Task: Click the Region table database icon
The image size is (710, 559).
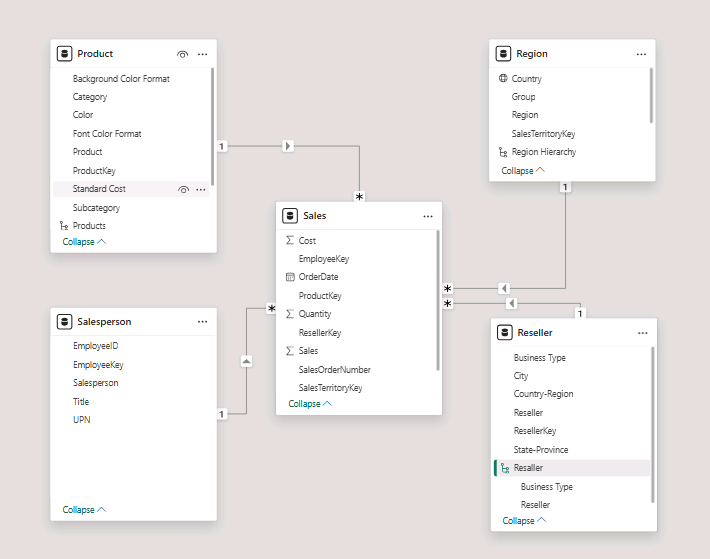Action: pyautogui.click(x=504, y=54)
